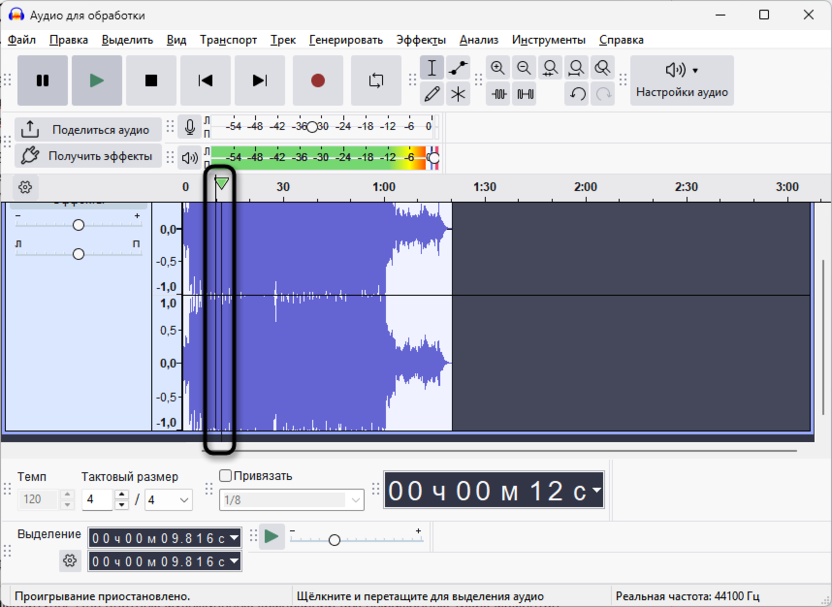This screenshot has height=607, width=832.
Task: Skip to the start of the track
Action: 205,81
